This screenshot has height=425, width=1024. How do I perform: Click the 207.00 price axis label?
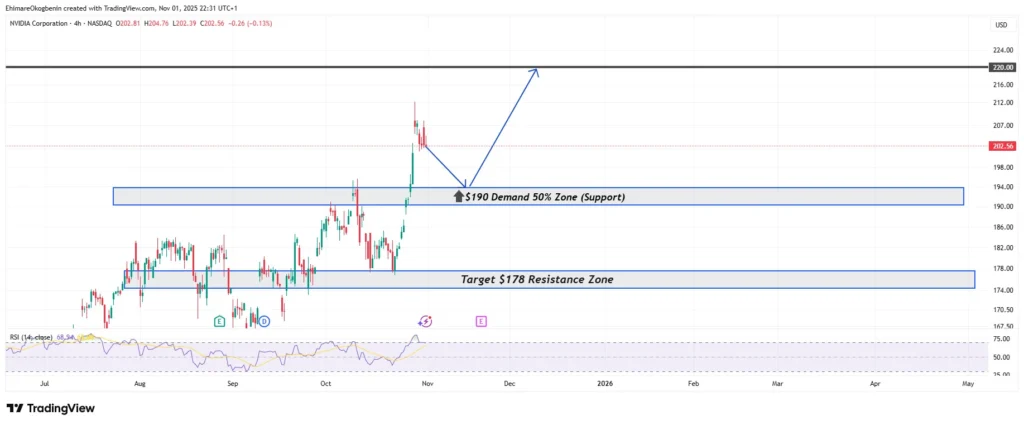click(1002, 125)
